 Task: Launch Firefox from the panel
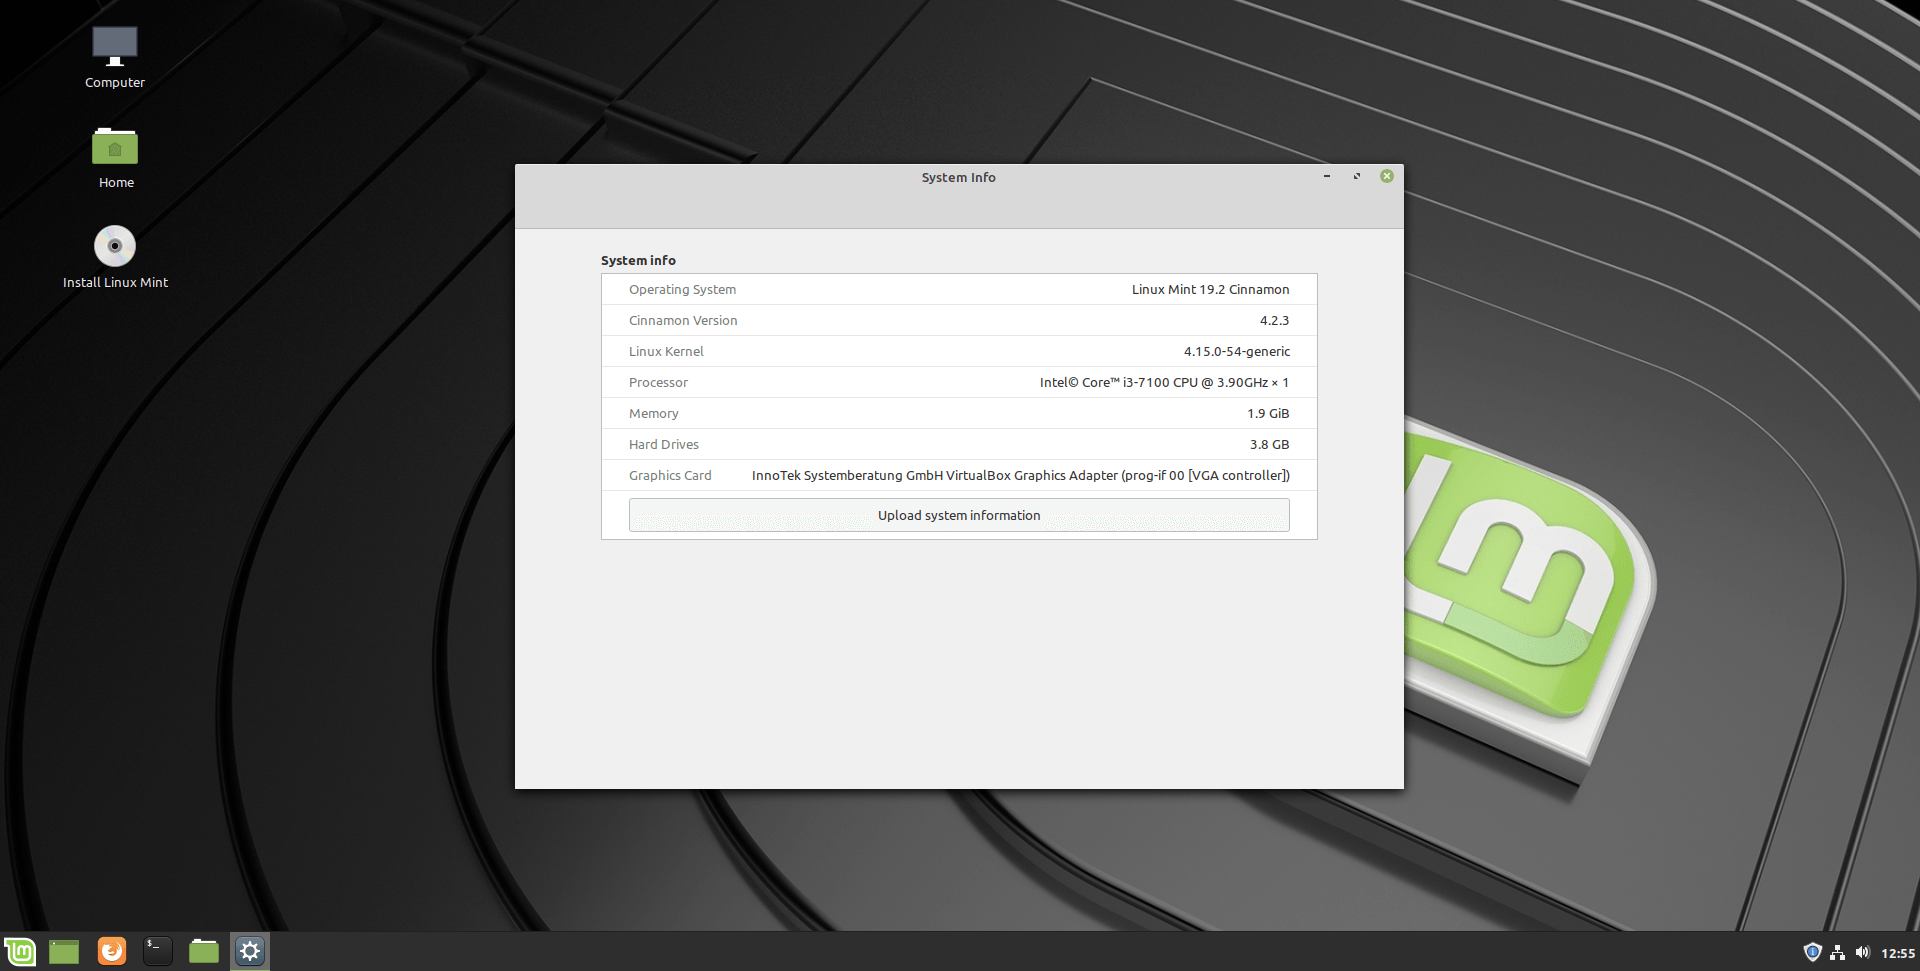(x=112, y=951)
